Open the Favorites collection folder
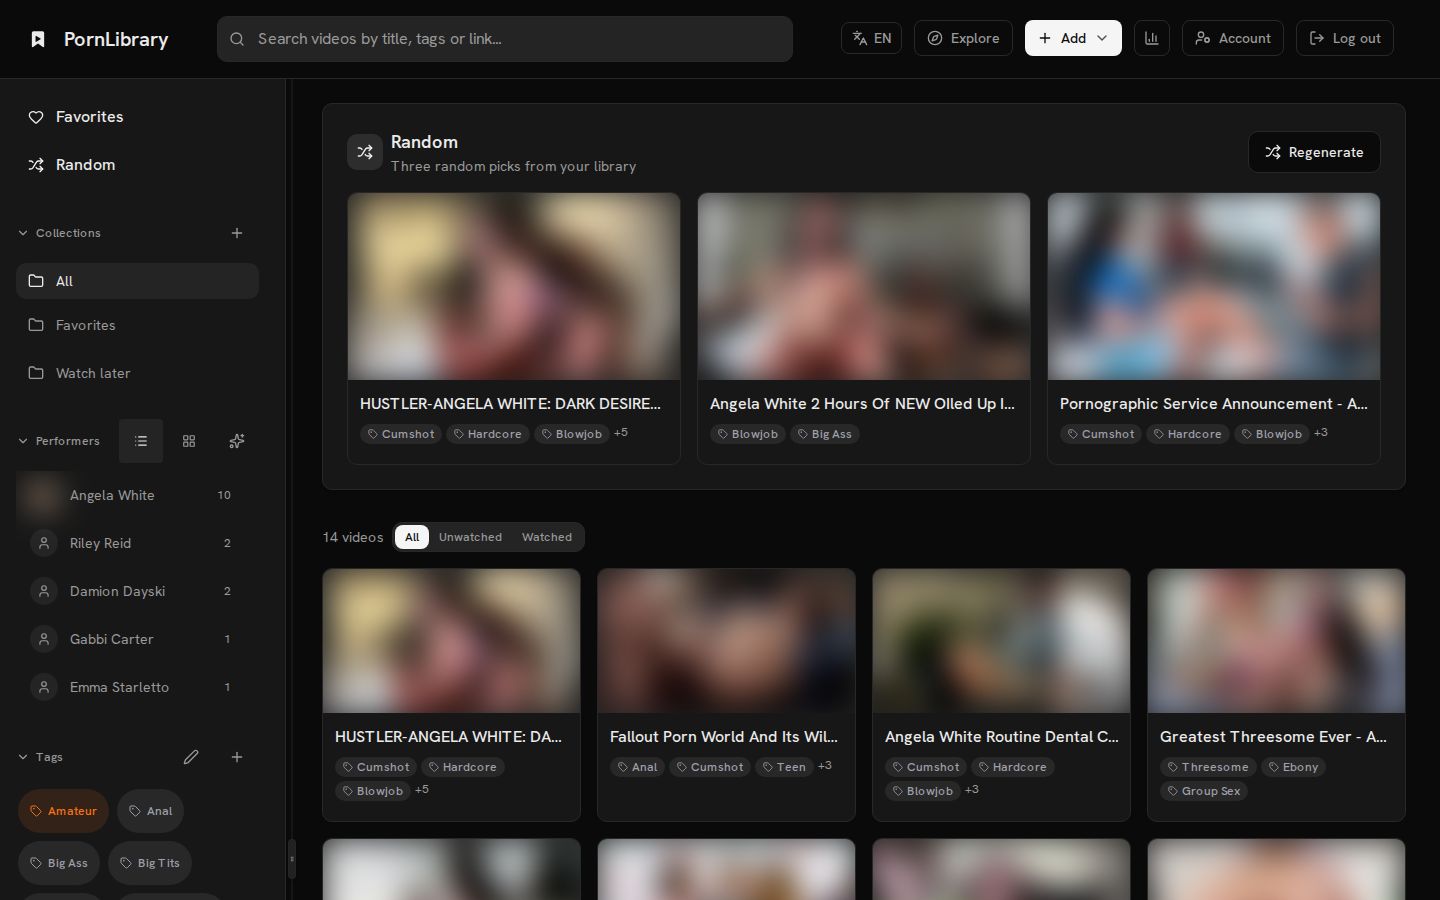The image size is (1440, 900). point(137,325)
